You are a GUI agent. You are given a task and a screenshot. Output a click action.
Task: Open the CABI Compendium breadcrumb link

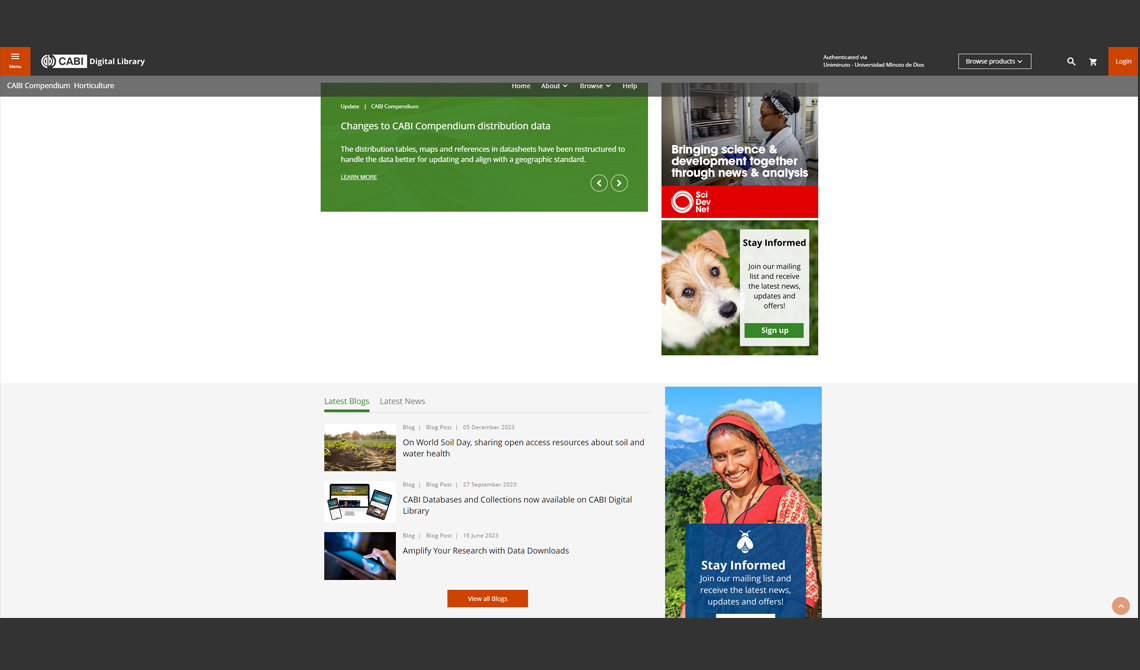coord(39,86)
